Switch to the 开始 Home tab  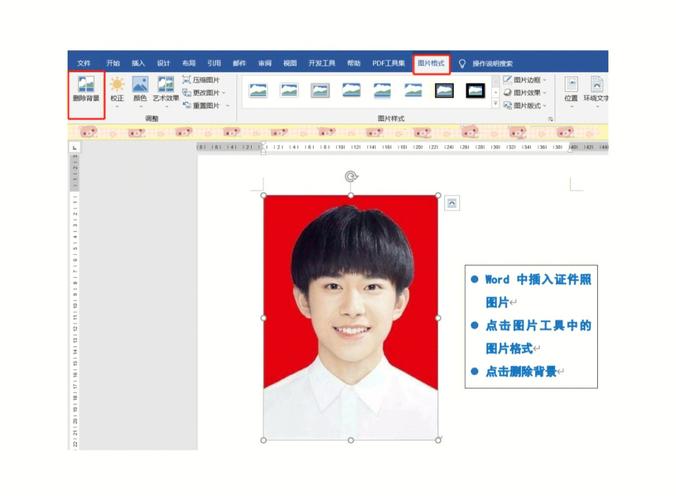click(113, 63)
